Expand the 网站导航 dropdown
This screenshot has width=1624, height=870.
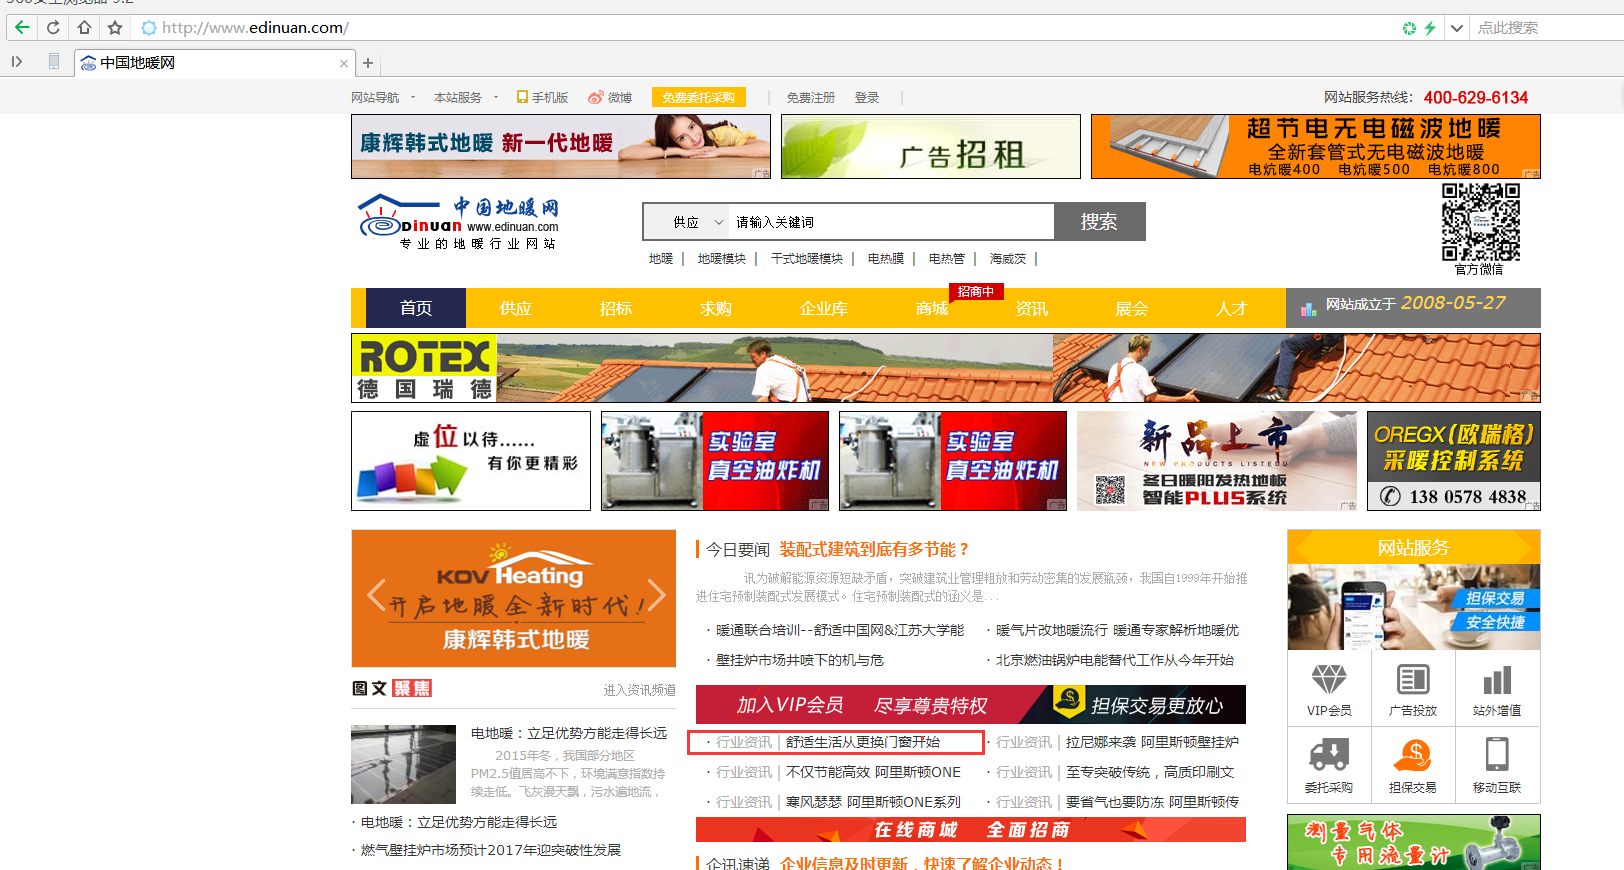(382, 97)
